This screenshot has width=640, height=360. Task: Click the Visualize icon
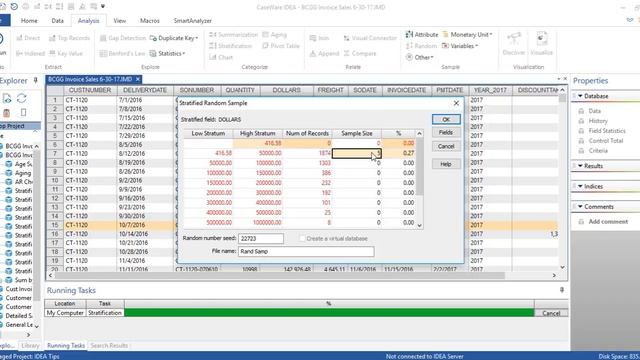(541, 44)
